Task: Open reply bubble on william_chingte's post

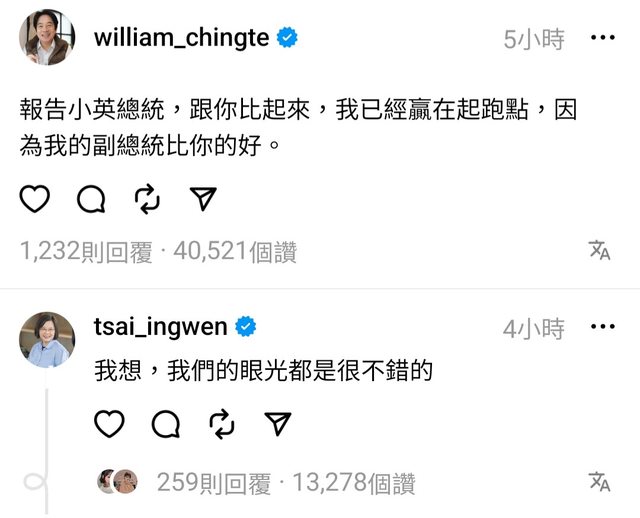Action: pos(91,199)
